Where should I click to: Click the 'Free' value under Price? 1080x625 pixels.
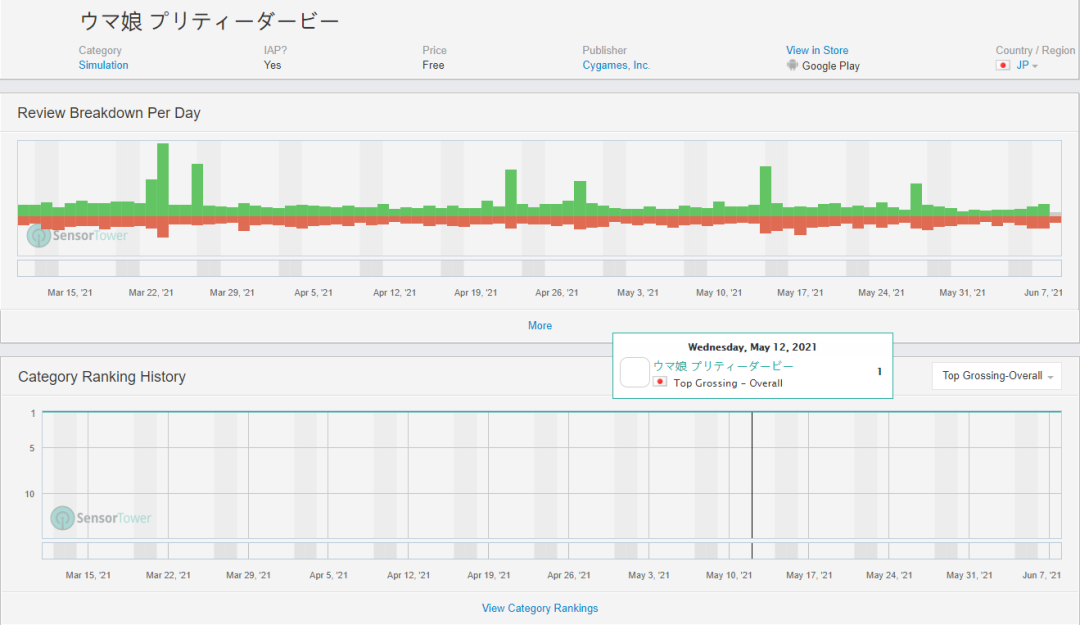[433, 65]
